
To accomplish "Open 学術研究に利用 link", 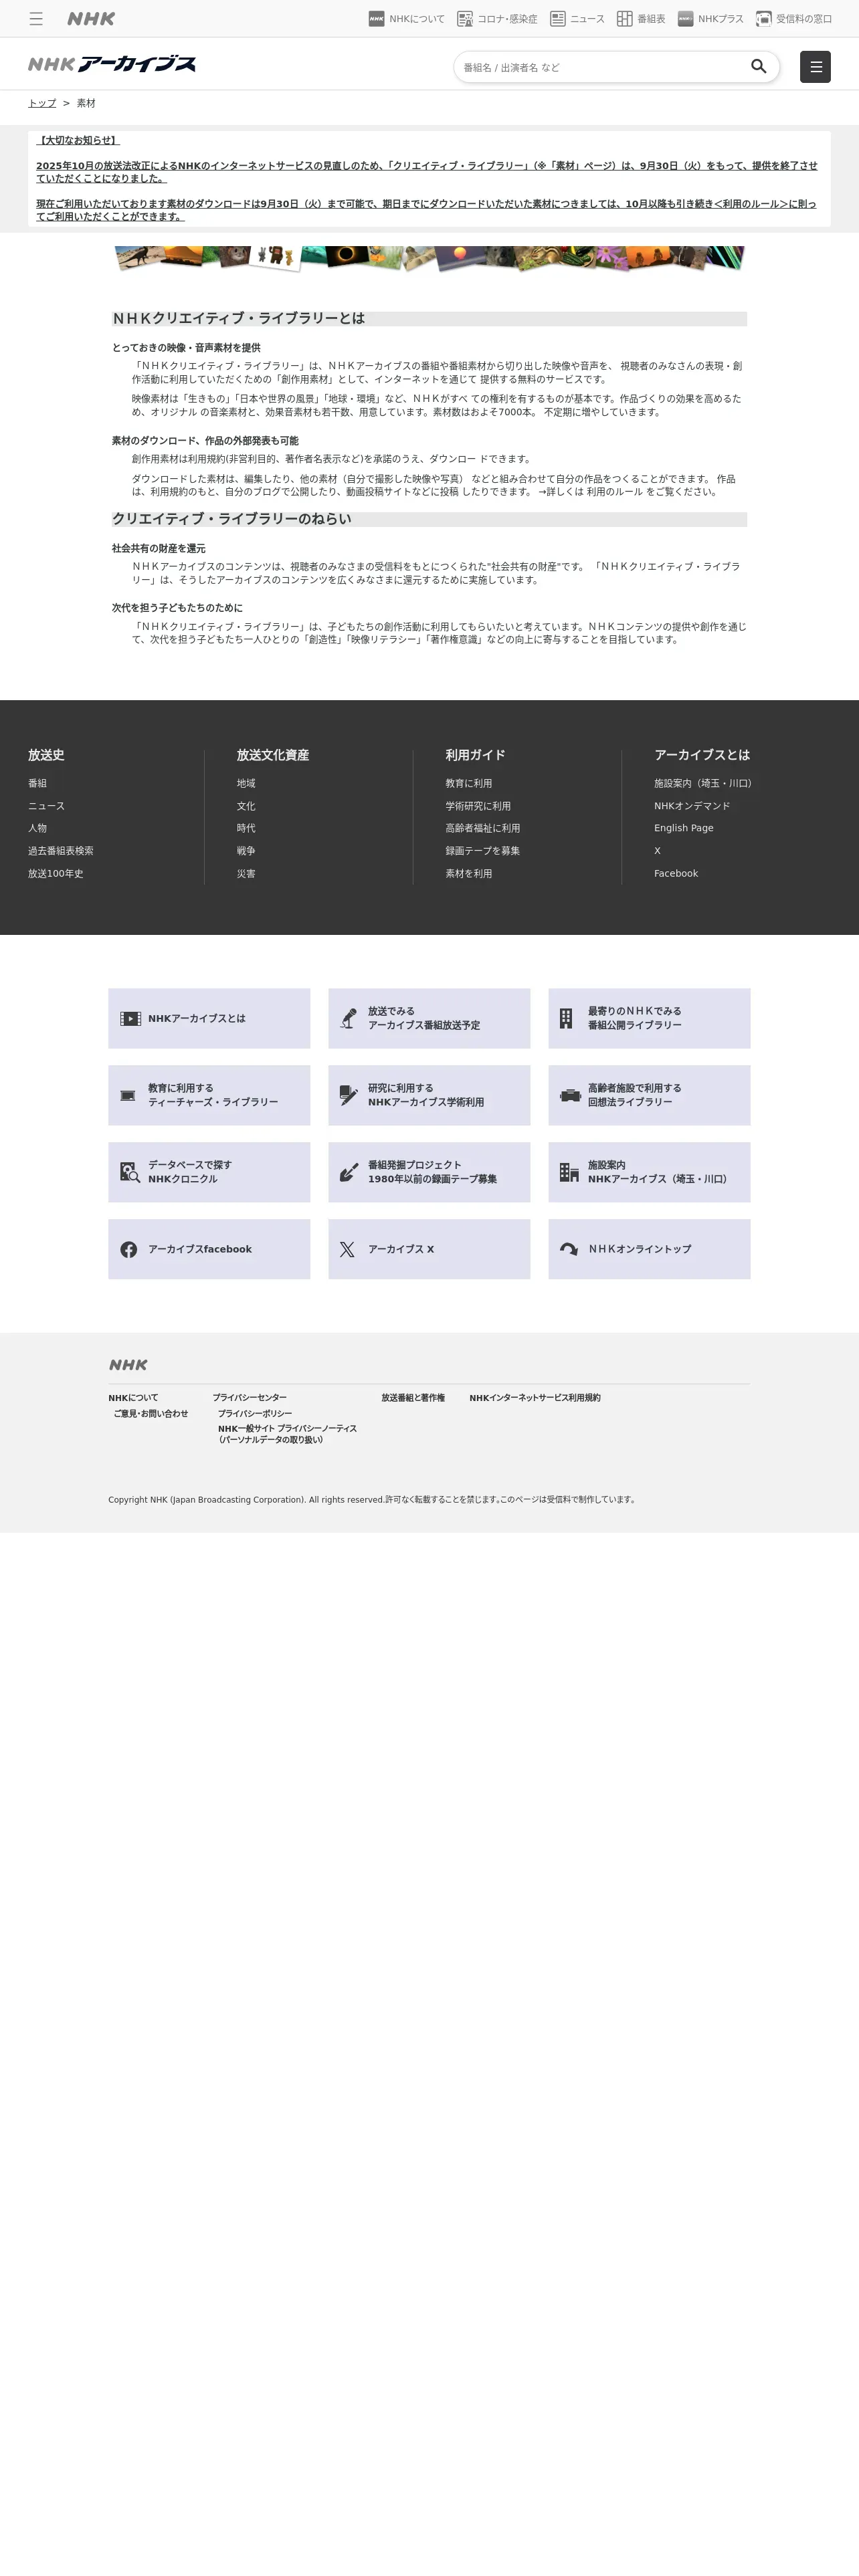I will click(478, 806).
